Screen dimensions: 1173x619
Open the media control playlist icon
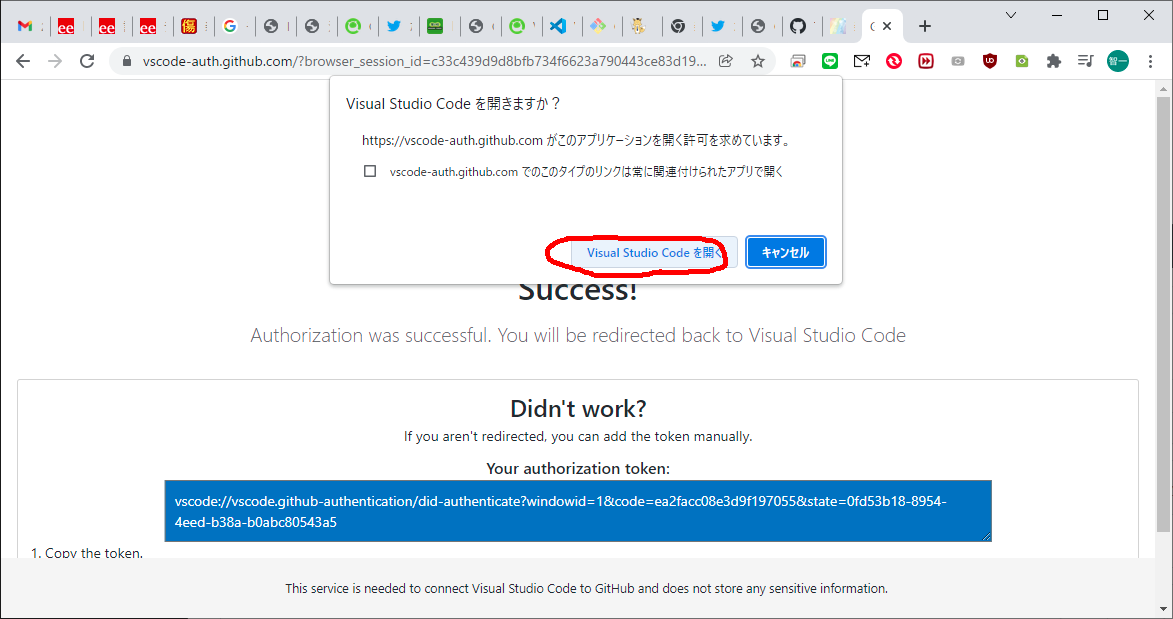click(x=1085, y=61)
